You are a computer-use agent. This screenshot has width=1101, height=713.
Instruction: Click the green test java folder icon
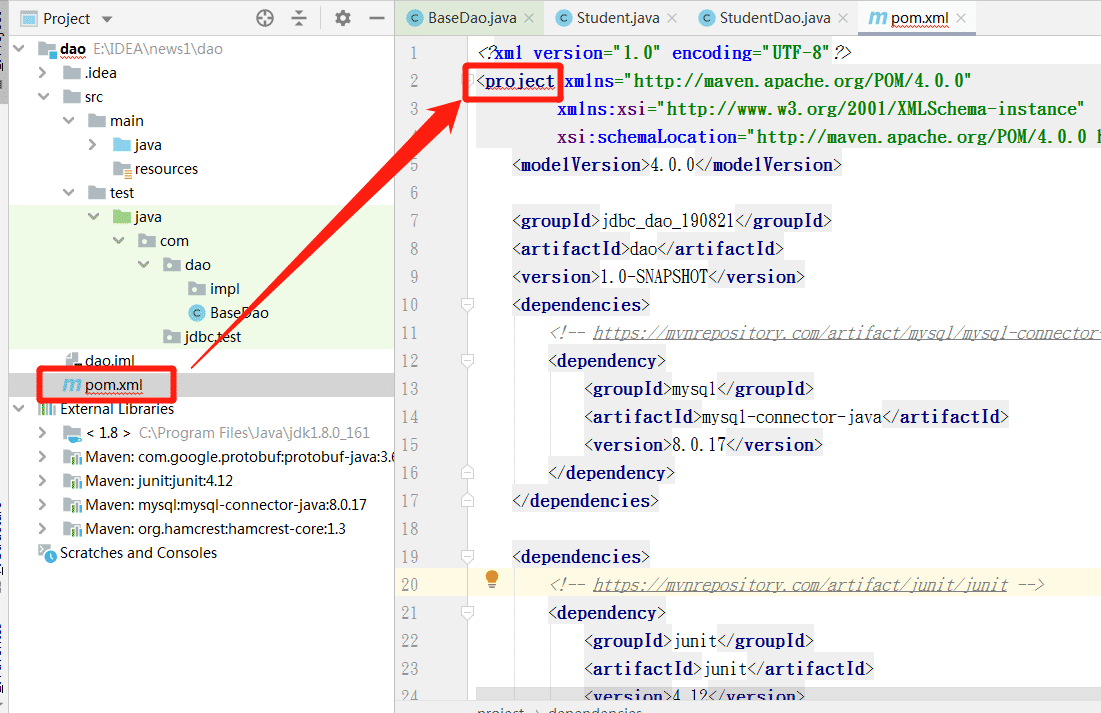[x=122, y=216]
